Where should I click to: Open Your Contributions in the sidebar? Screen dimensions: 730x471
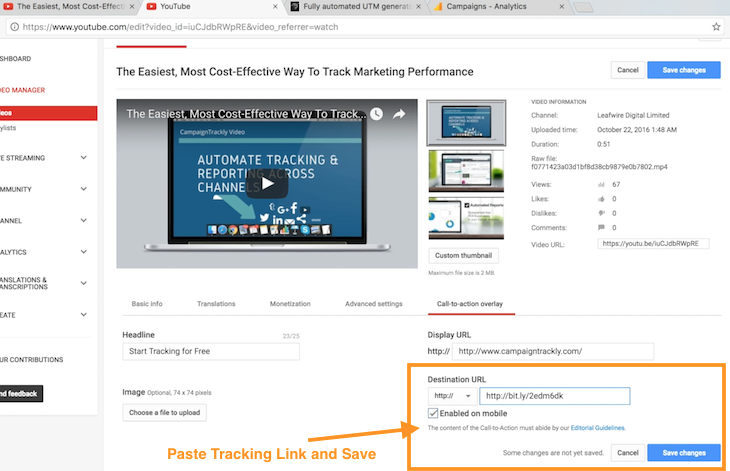32,359
